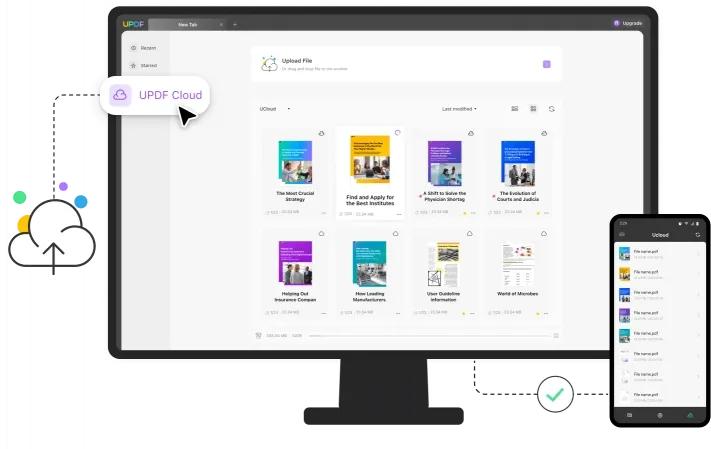This screenshot has width=711, height=449.
Task: Toggle star on A Shift to Solve card
Action: pyautogui.click(x=464, y=213)
